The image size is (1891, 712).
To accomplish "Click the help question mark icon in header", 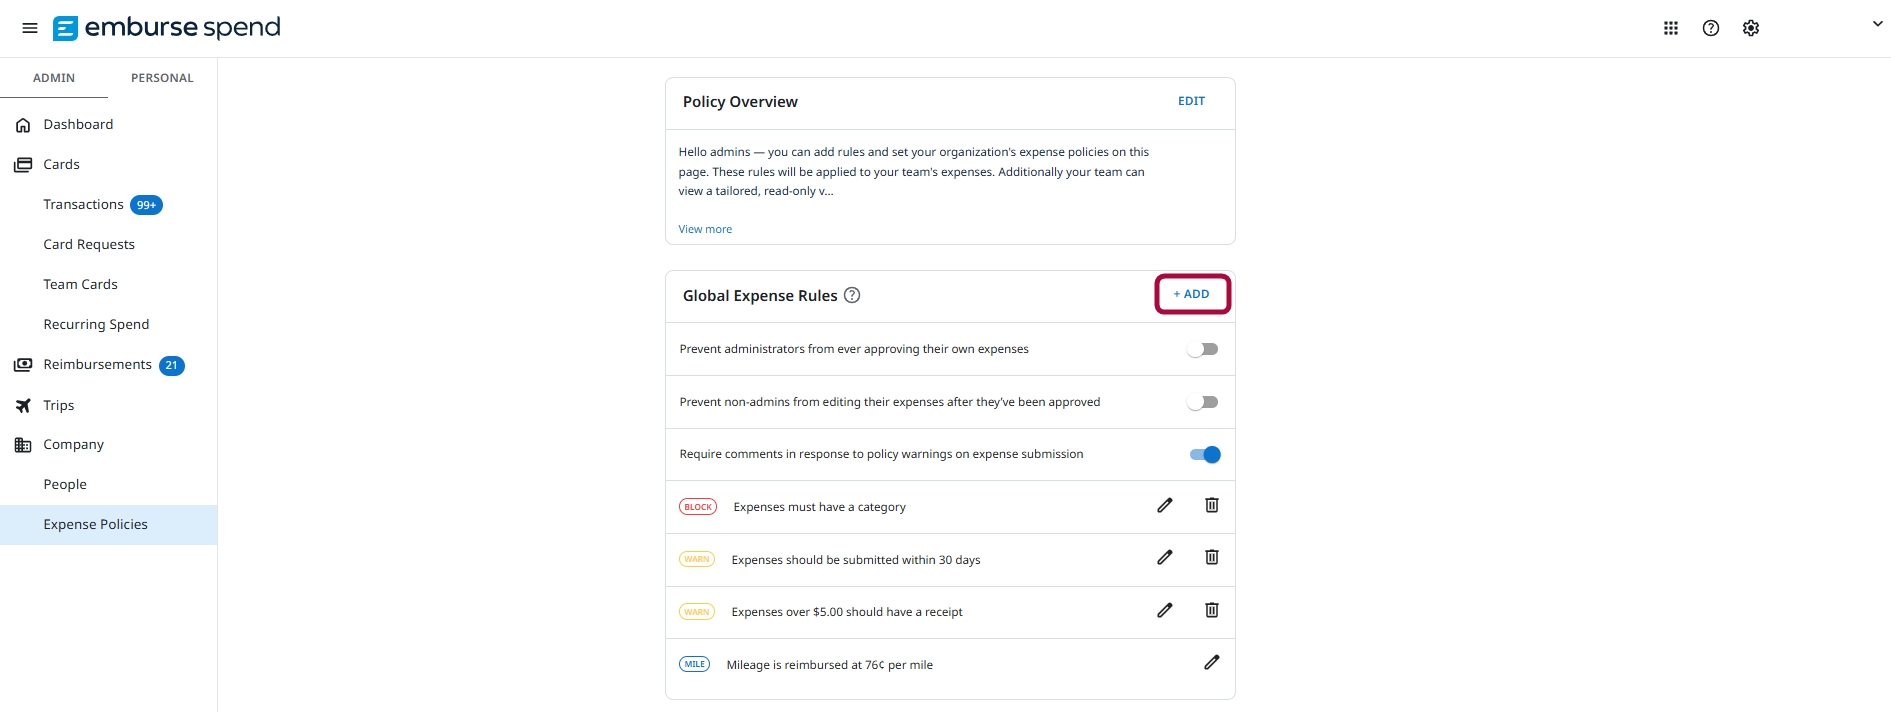I will pyautogui.click(x=1711, y=28).
